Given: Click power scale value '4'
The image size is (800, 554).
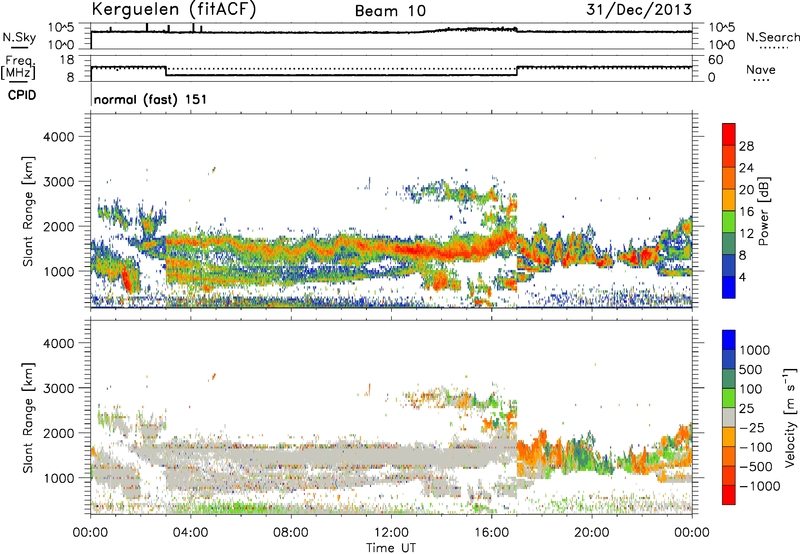Looking at the screenshot, I should [x=743, y=277].
